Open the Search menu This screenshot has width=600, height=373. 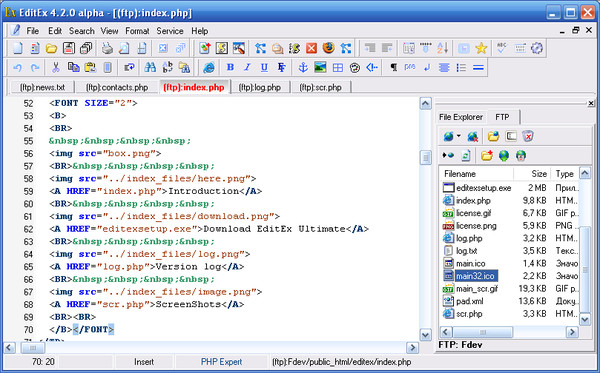click(x=82, y=31)
